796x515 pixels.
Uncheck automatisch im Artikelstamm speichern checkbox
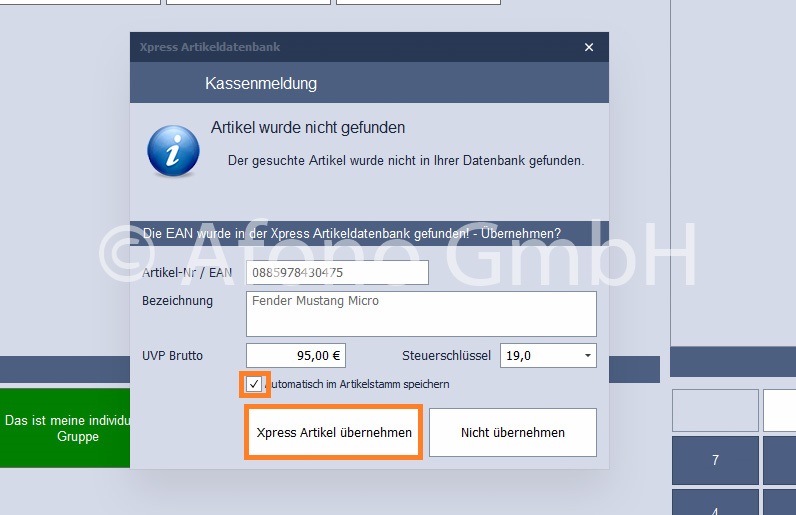(x=254, y=384)
